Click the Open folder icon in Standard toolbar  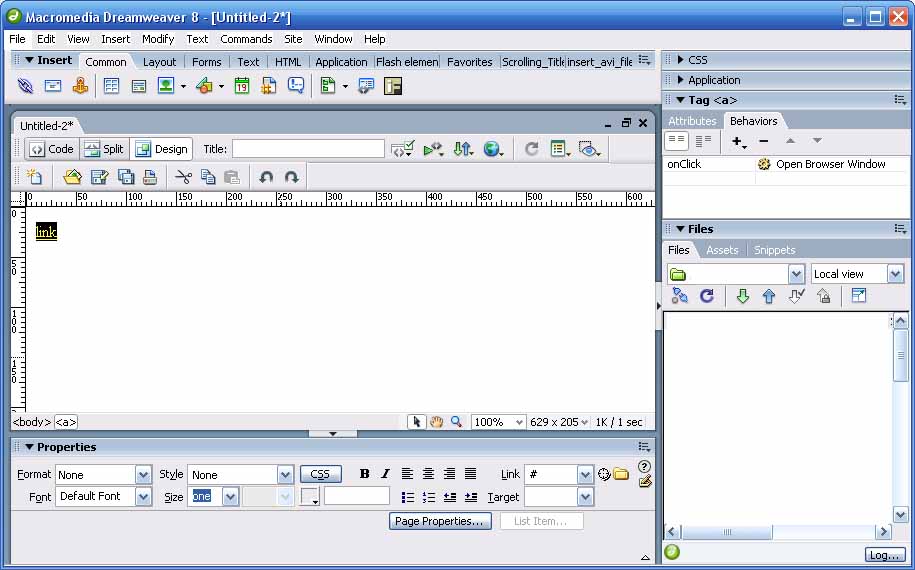point(72,177)
